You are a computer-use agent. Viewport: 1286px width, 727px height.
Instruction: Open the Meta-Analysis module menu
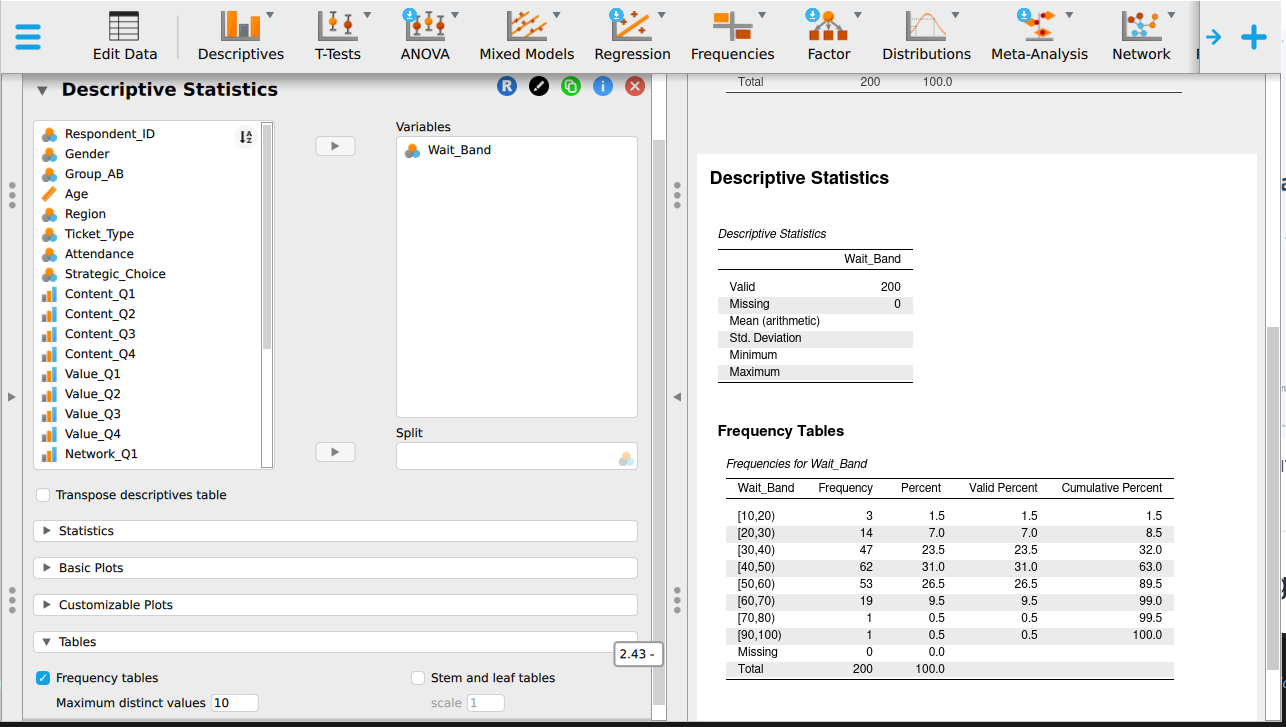[1039, 36]
